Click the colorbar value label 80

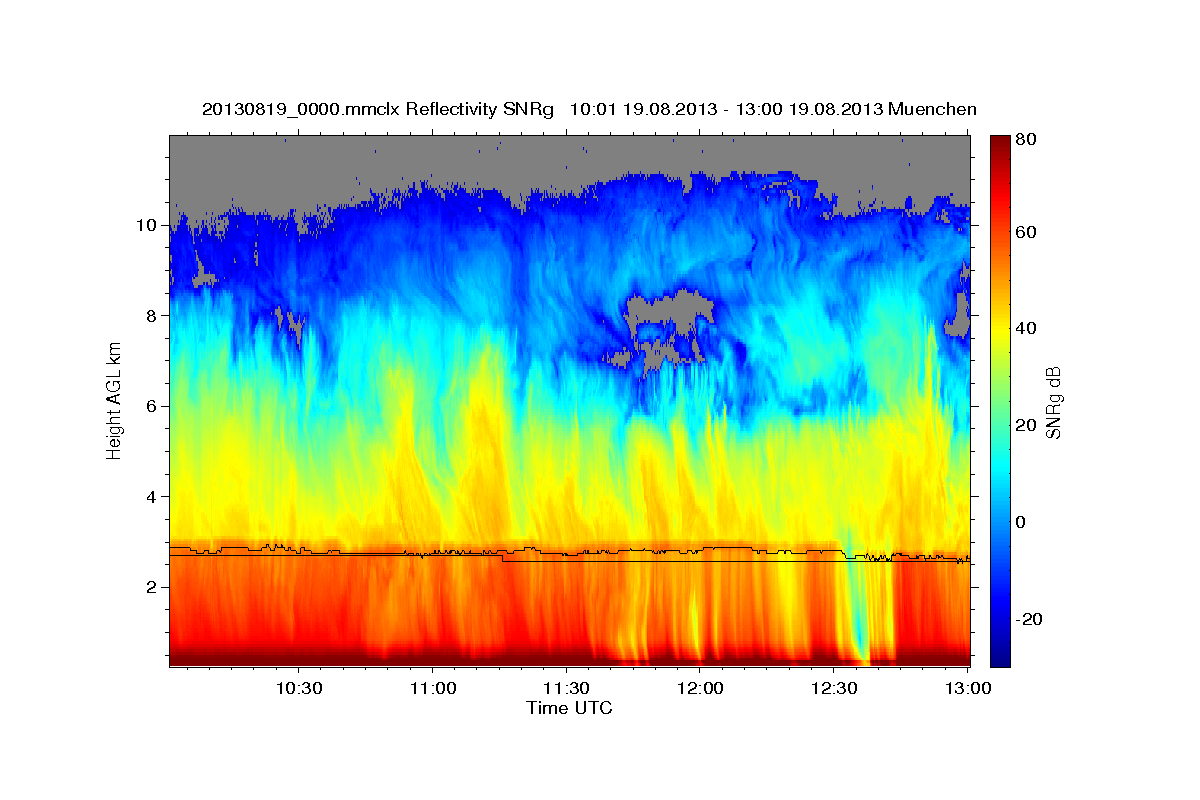tap(1028, 139)
